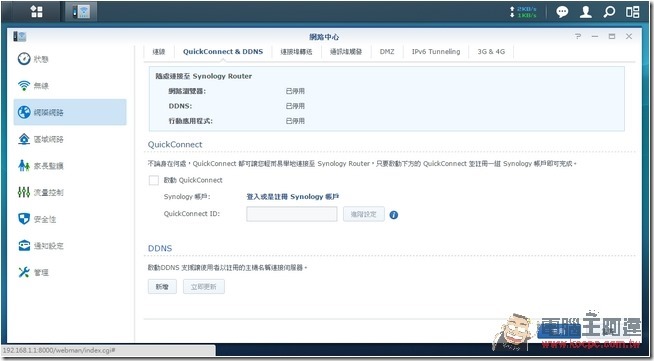This screenshot has width=654, height=361.
Task: Click the Network Center window title icon
Action: [20, 36]
